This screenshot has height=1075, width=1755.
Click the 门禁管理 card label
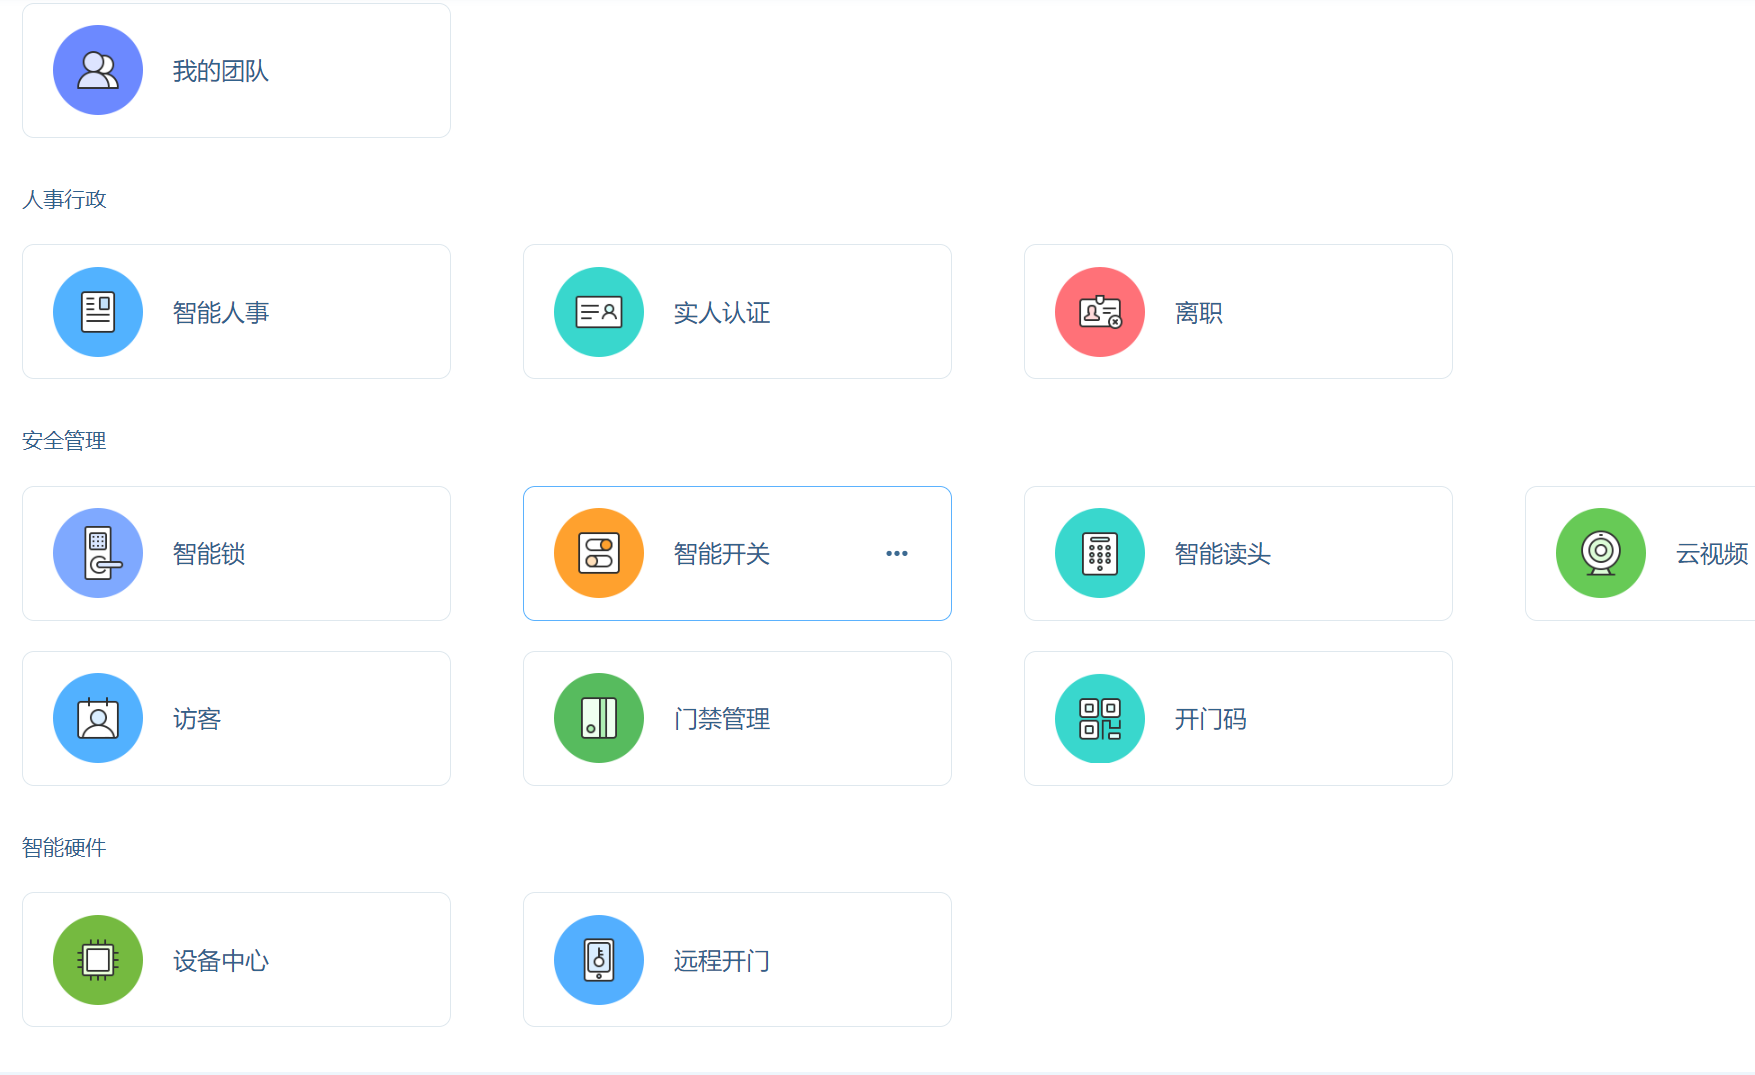point(722,718)
